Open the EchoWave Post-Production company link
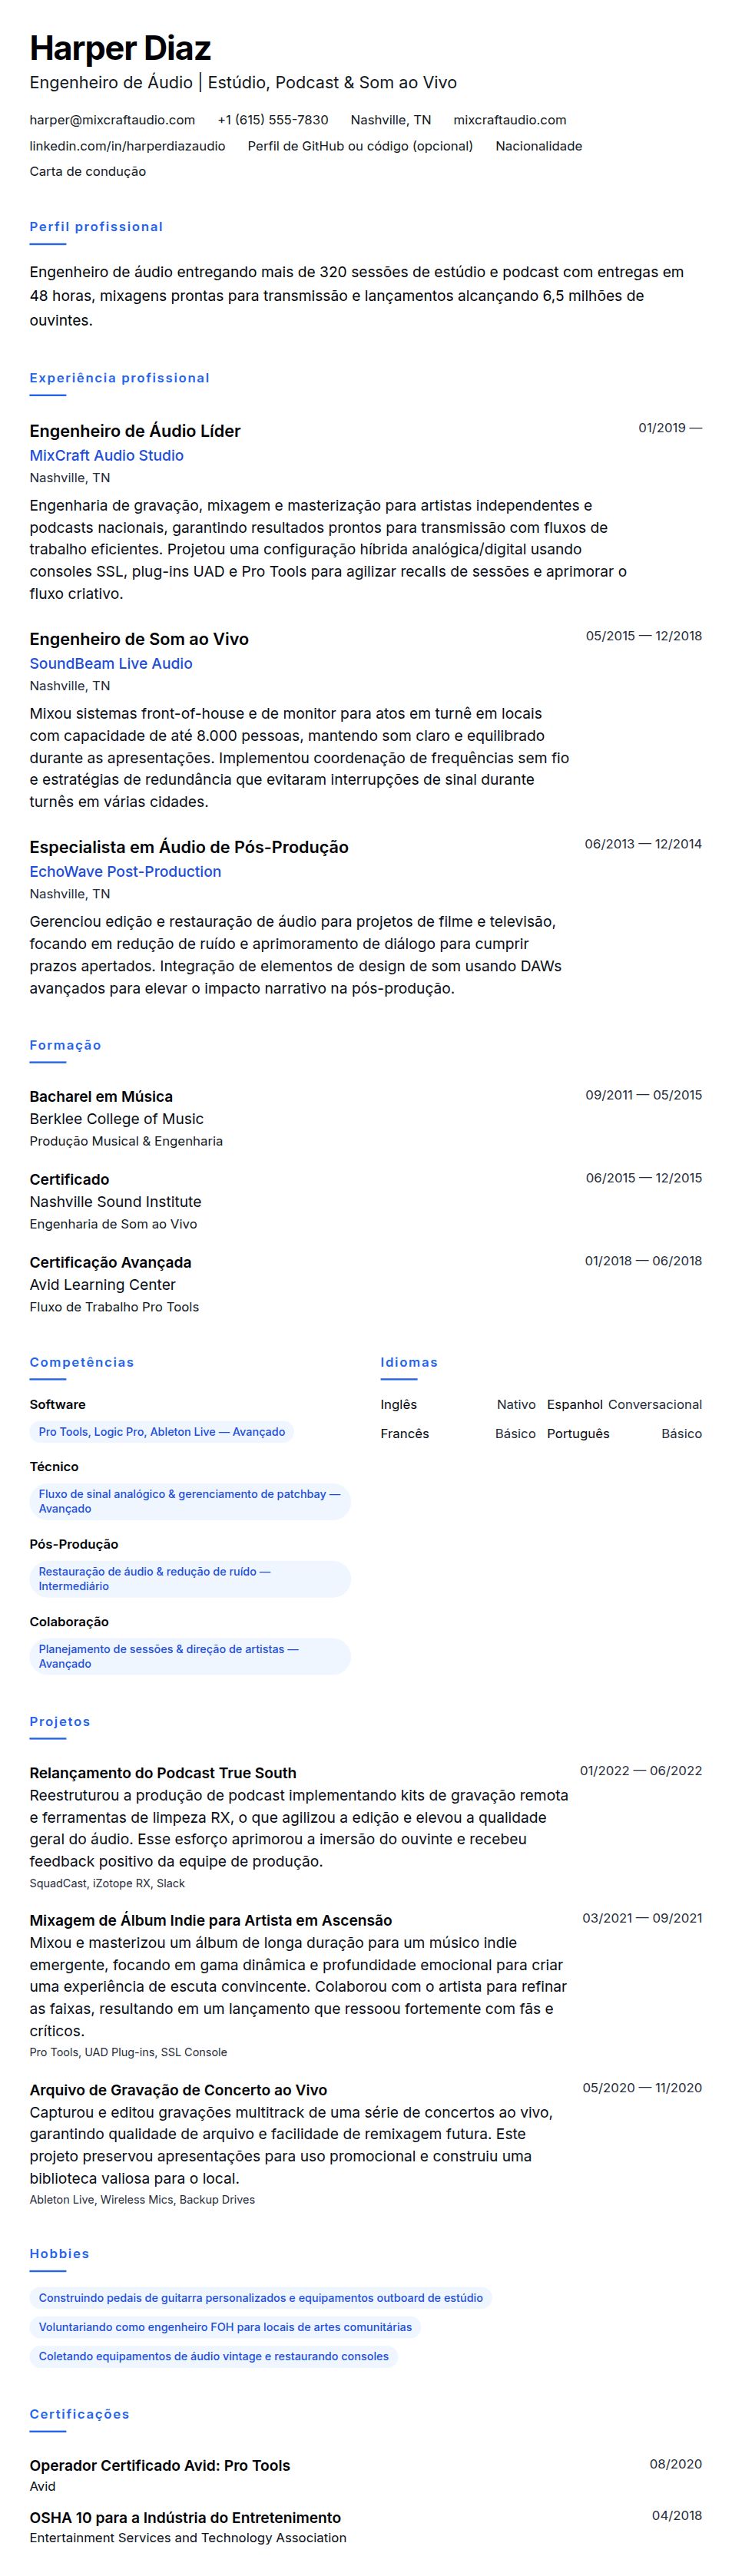The width and height of the screenshot is (732, 2576). pos(125,871)
